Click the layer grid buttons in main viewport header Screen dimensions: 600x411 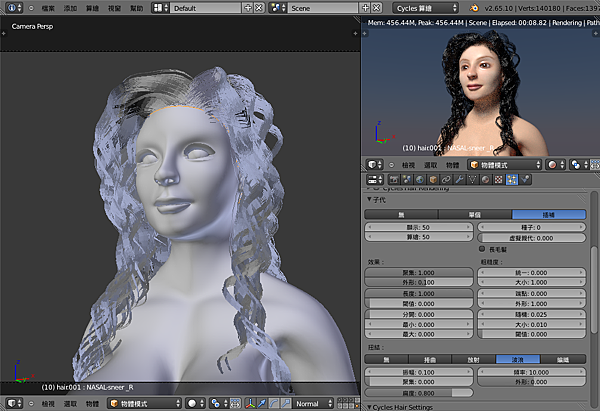point(348,403)
